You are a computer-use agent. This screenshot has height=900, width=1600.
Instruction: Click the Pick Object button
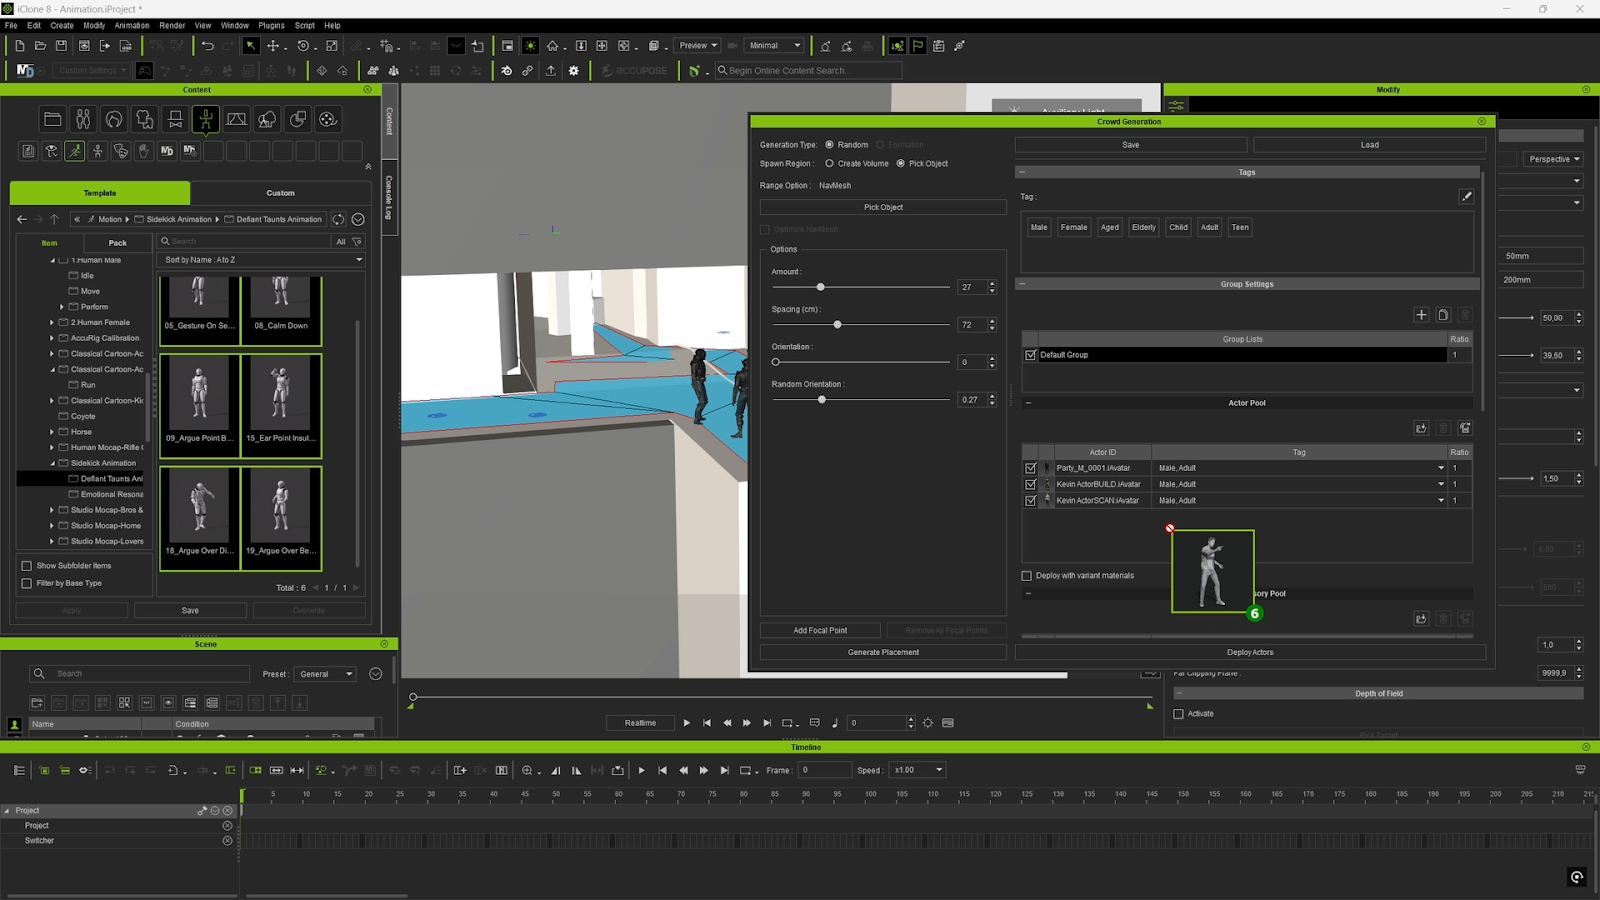click(x=883, y=207)
